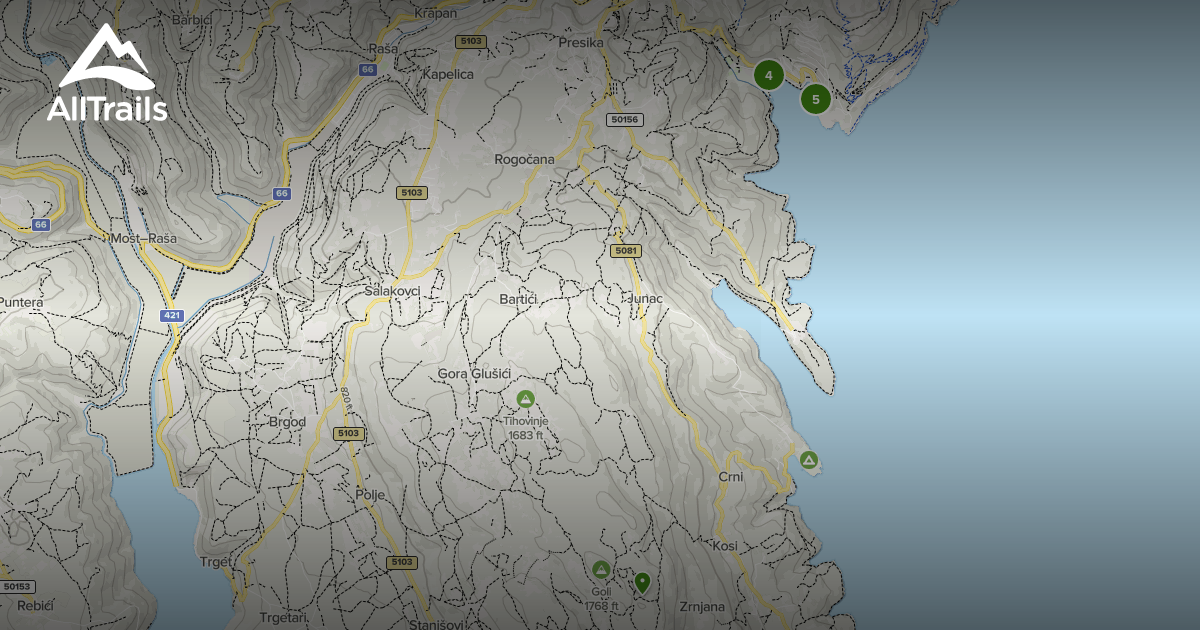Select the Zrnjana place label
The height and width of the screenshot is (630, 1200).
[x=701, y=606]
